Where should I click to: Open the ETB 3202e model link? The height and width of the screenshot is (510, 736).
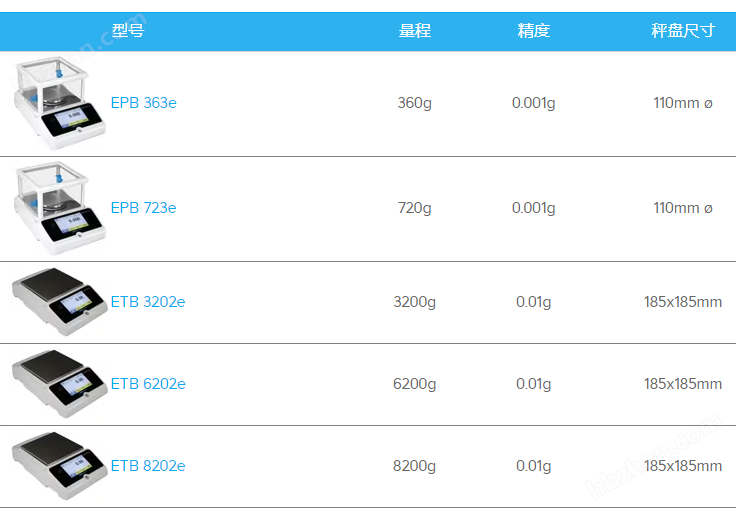(148, 302)
